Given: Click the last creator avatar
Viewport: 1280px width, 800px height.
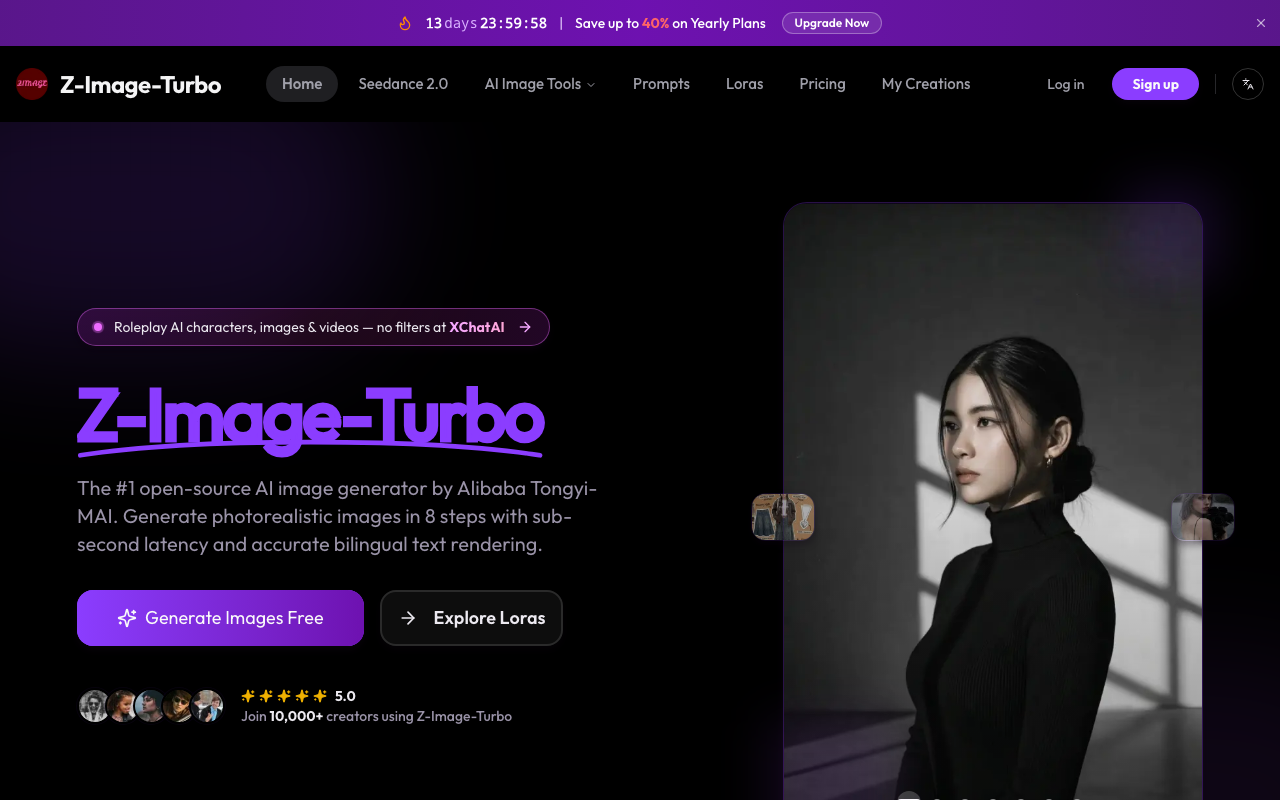Looking at the screenshot, I should click(x=207, y=706).
